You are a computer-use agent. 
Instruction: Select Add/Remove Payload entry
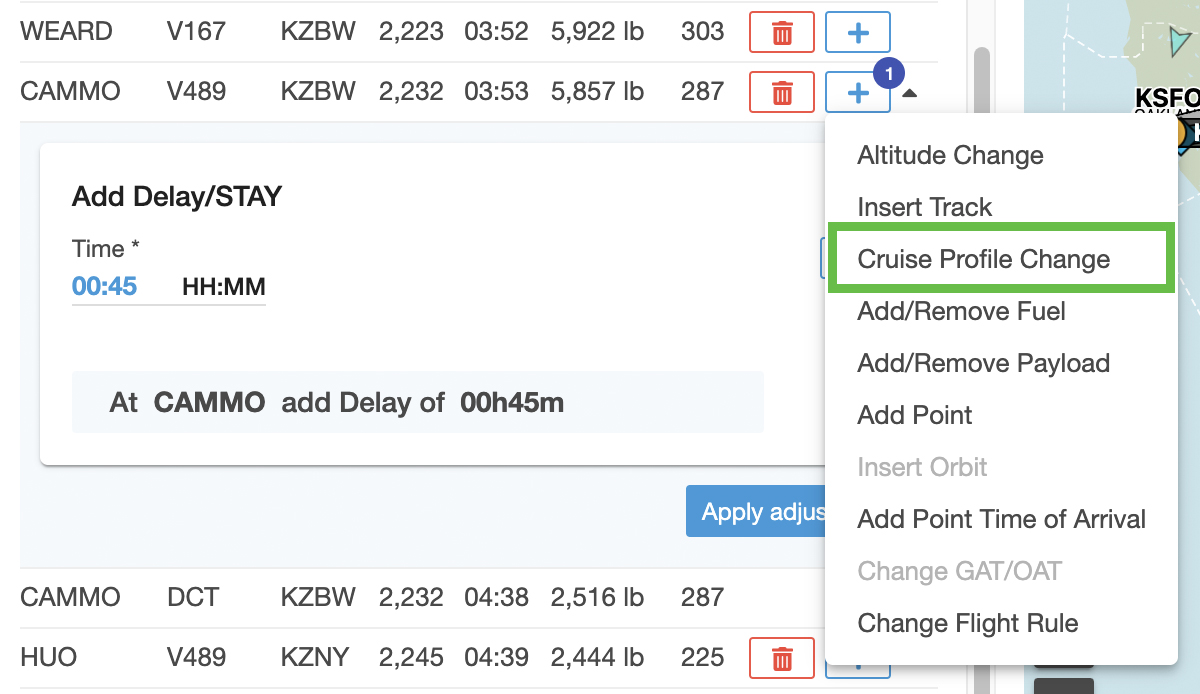coord(983,363)
